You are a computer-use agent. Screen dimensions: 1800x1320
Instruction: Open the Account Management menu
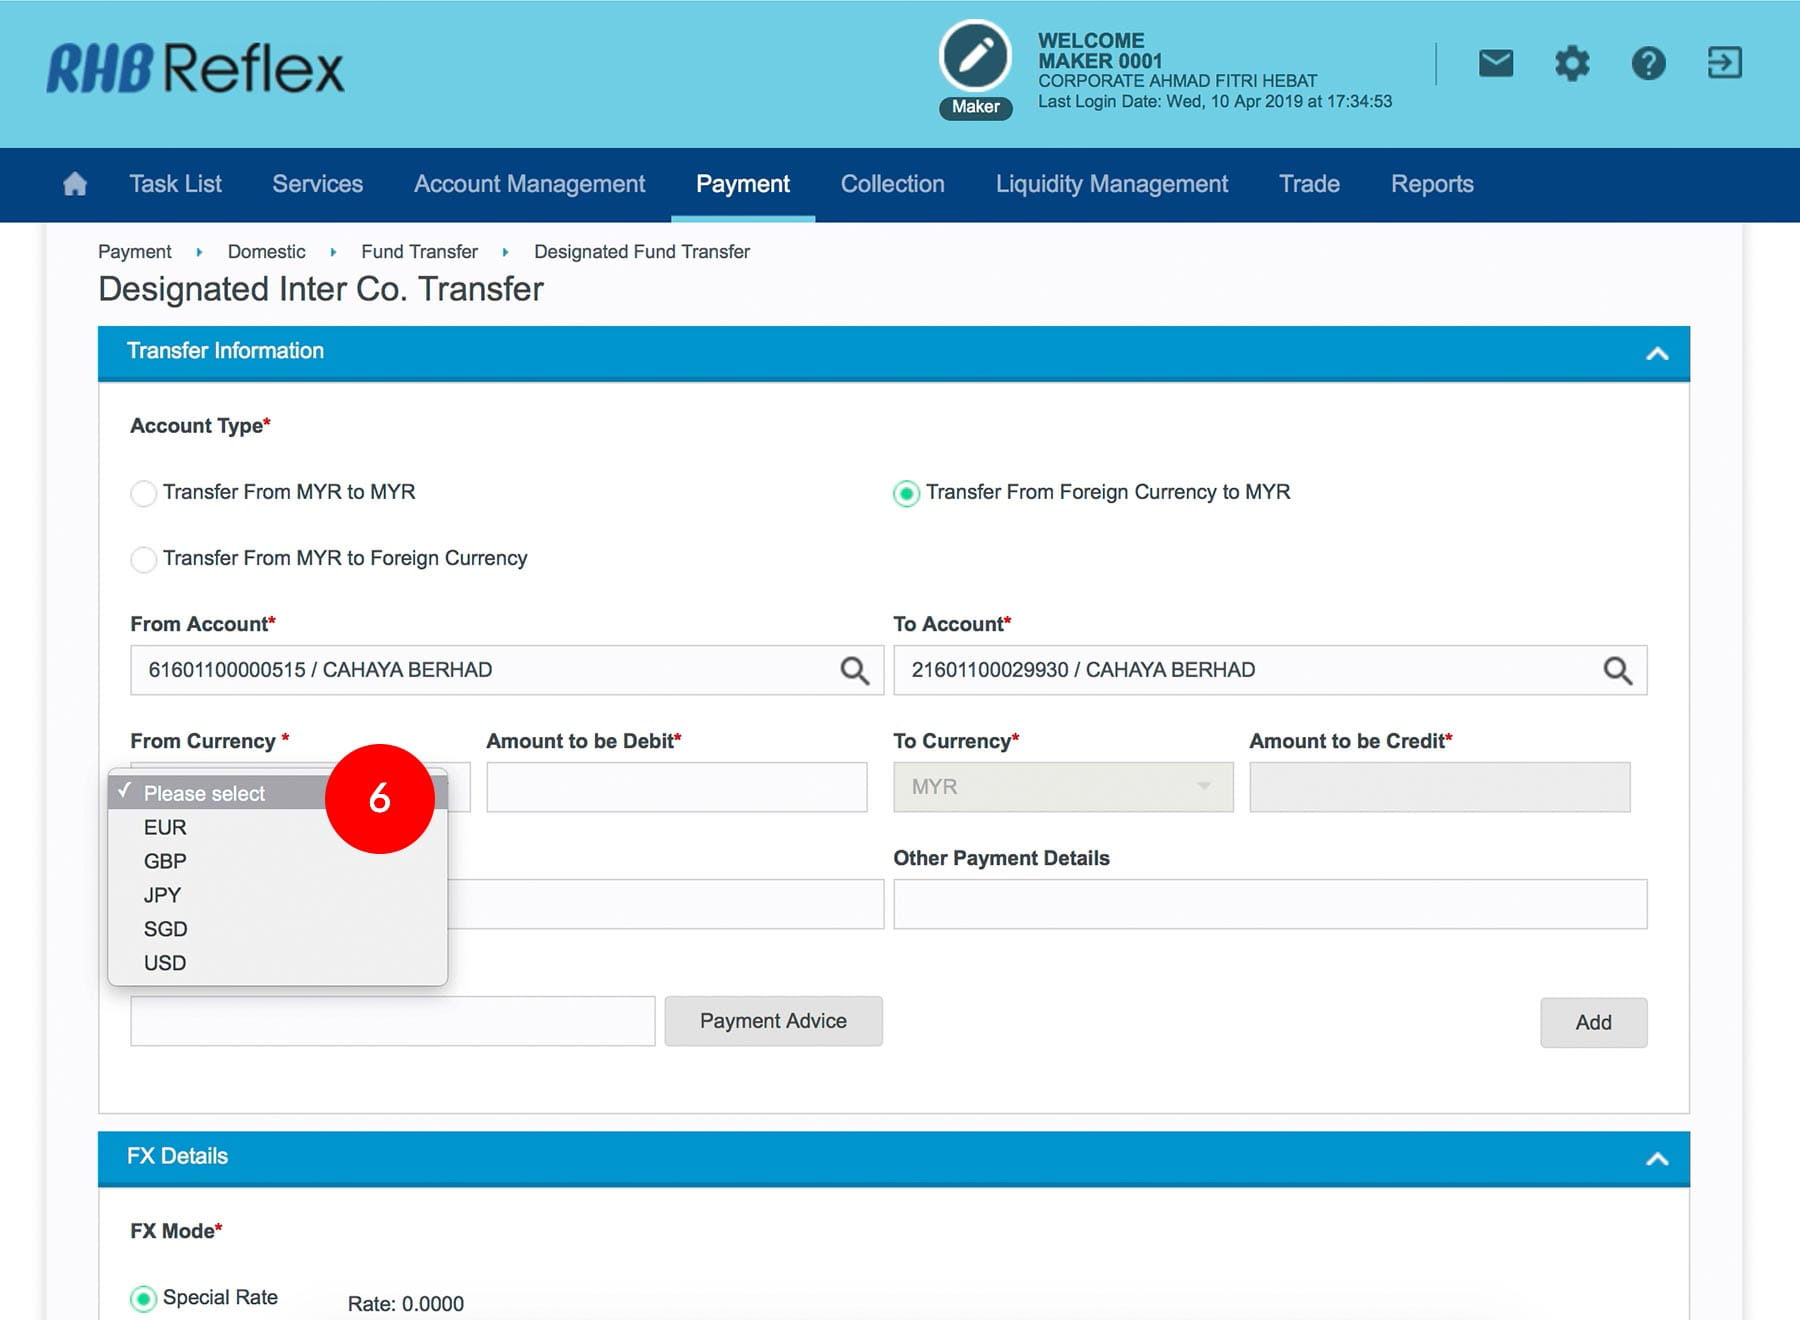529,184
